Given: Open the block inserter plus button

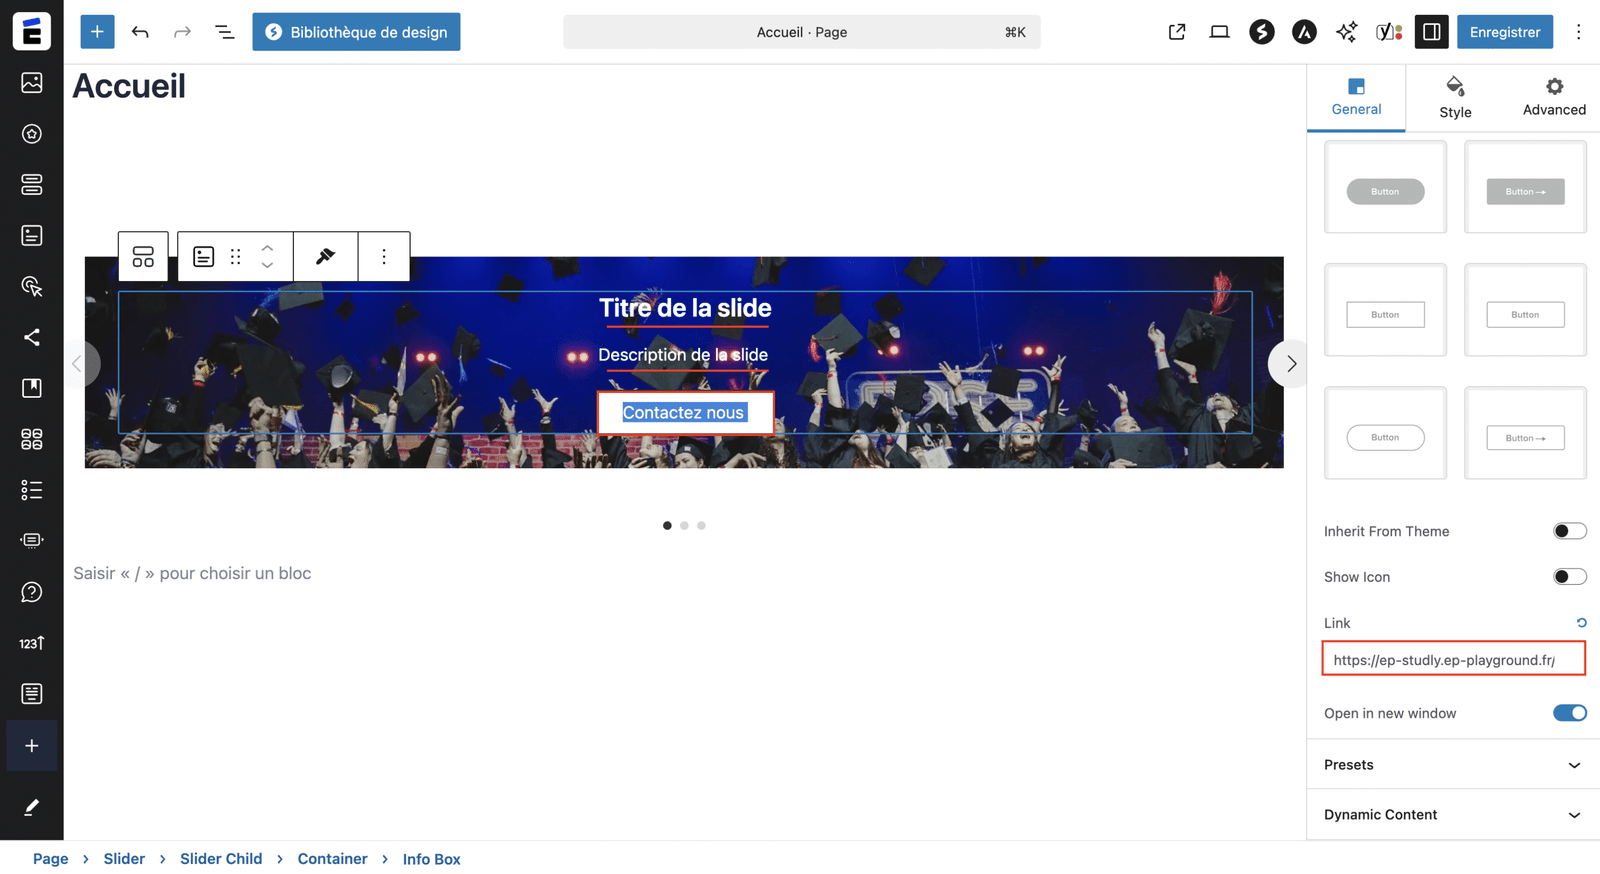Looking at the screenshot, I should click(97, 32).
